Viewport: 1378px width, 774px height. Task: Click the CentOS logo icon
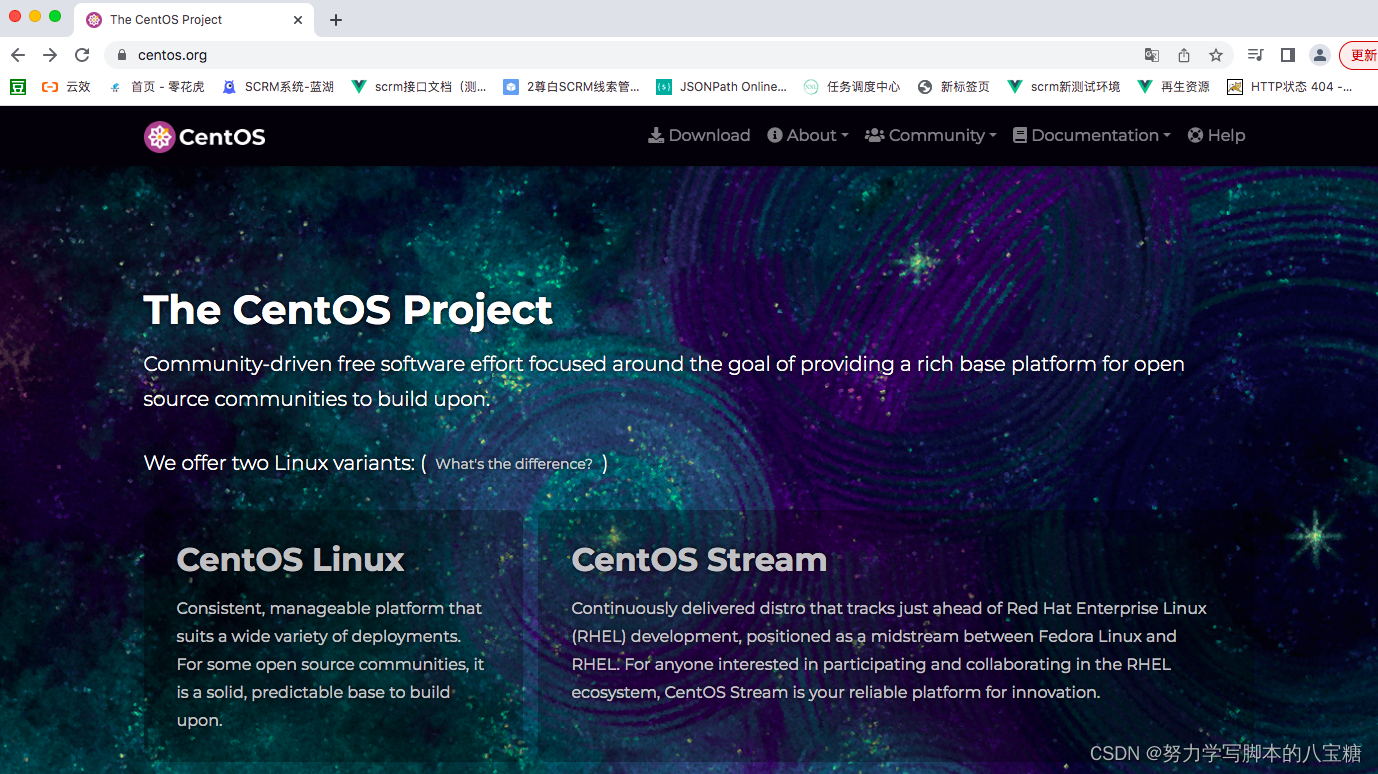(159, 136)
